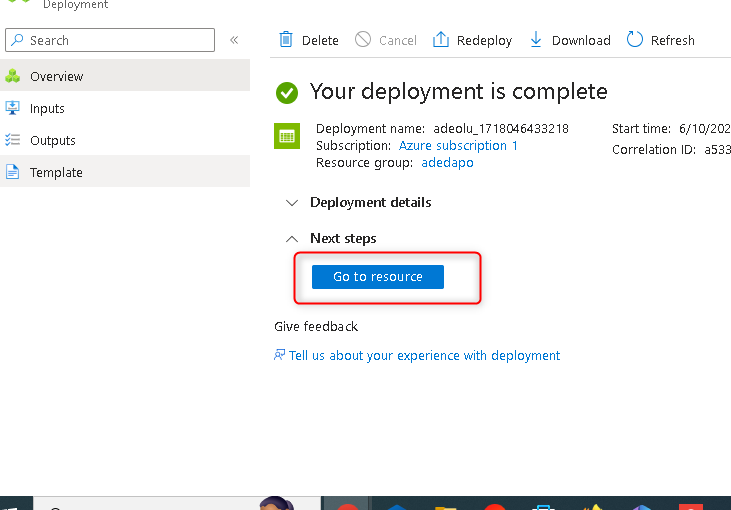Click the Overview sidebar icon
This screenshot has height=510, width=731.
[x=13, y=76]
